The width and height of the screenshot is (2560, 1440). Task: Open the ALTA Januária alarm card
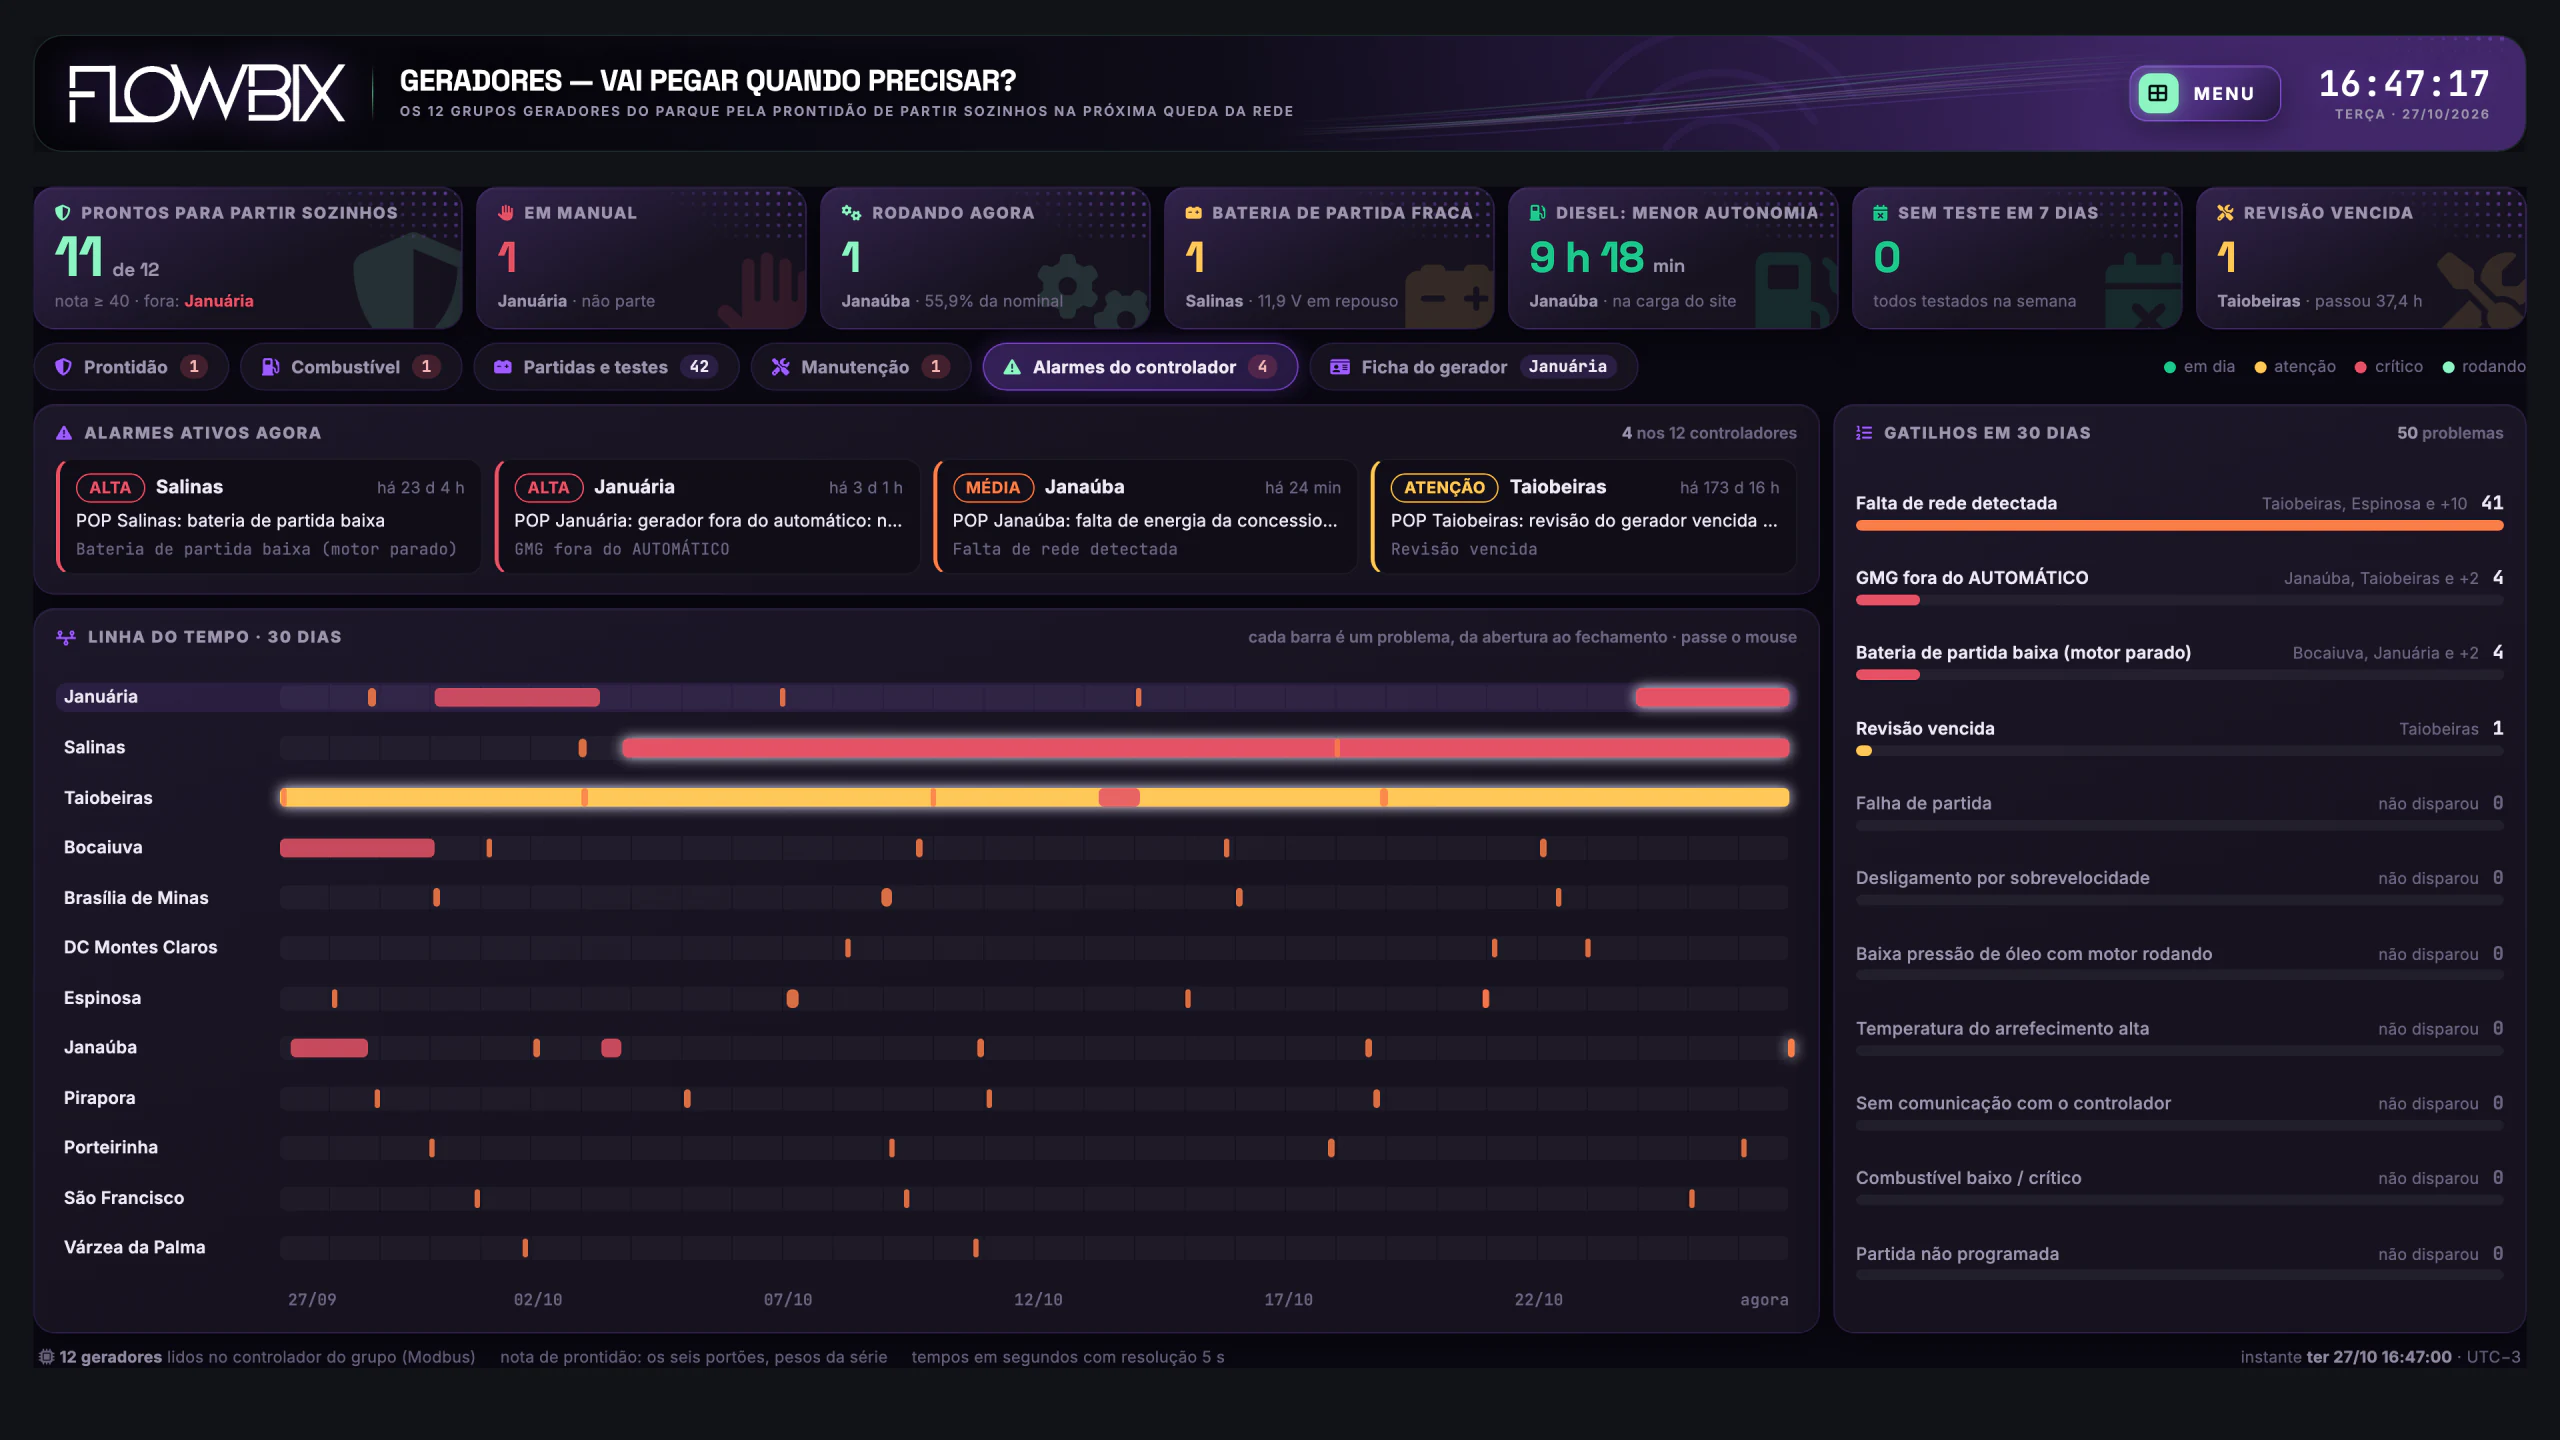click(x=707, y=517)
